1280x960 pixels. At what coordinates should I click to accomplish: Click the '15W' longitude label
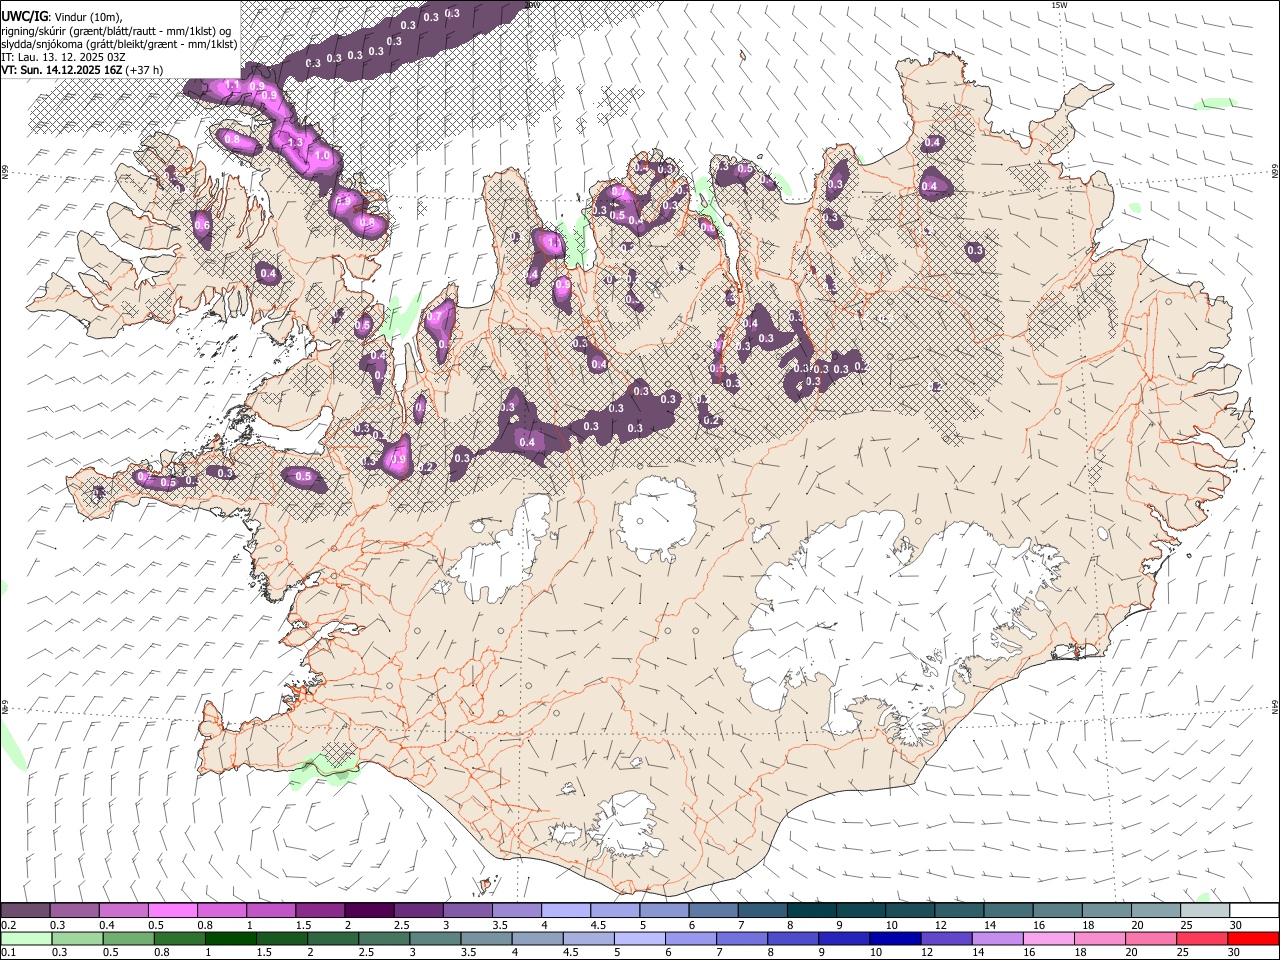coord(1060,5)
